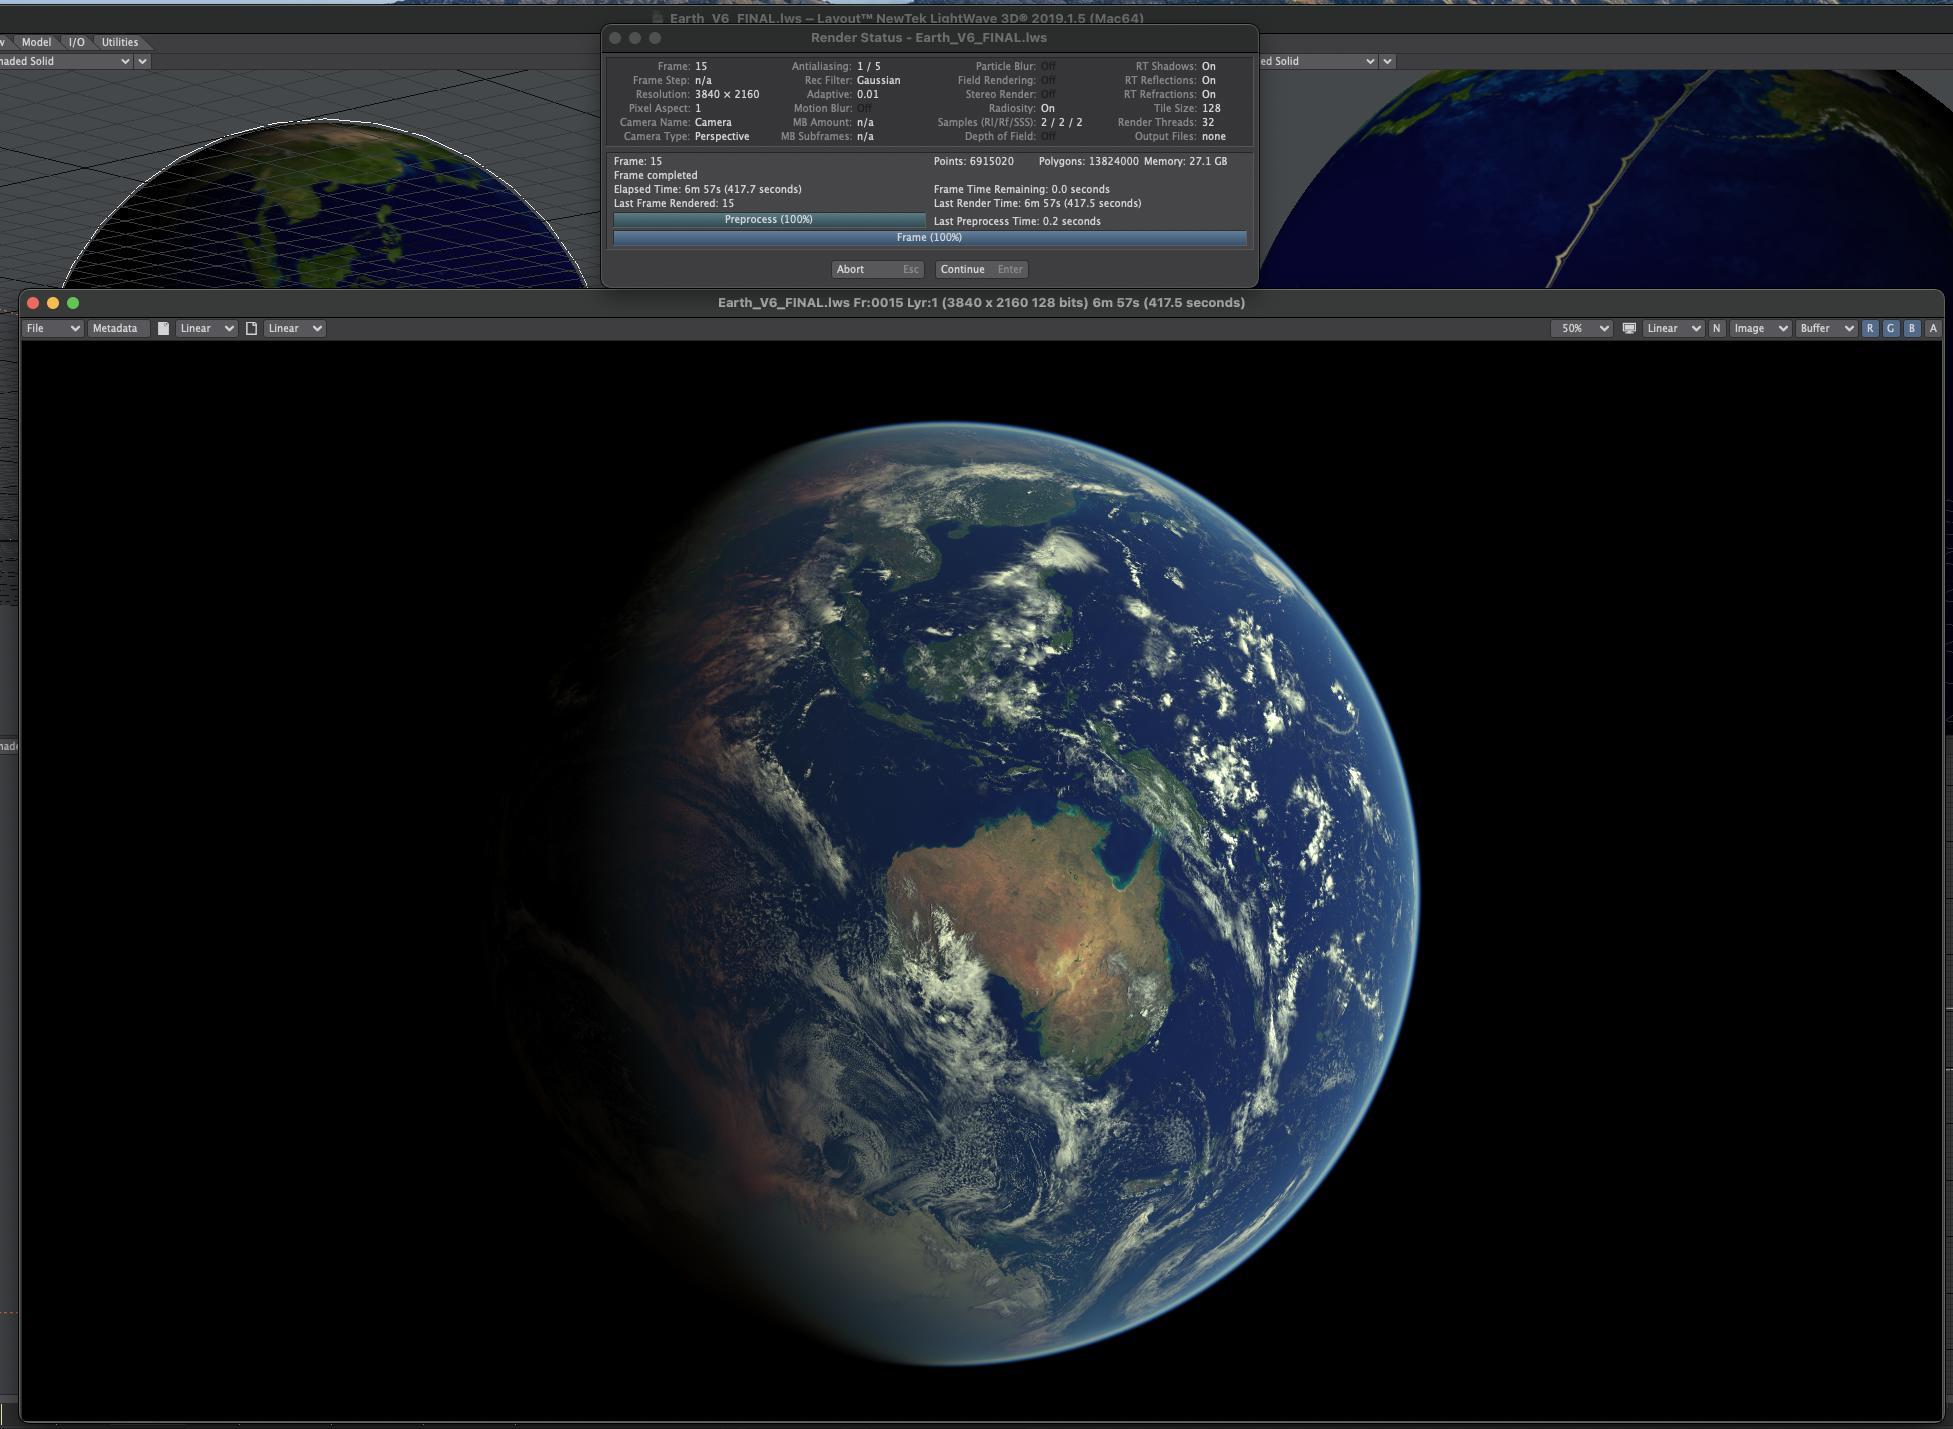Open the Model tab
This screenshot has width=1953, height=1429.
pyautogui.click(x=37, y=42)
